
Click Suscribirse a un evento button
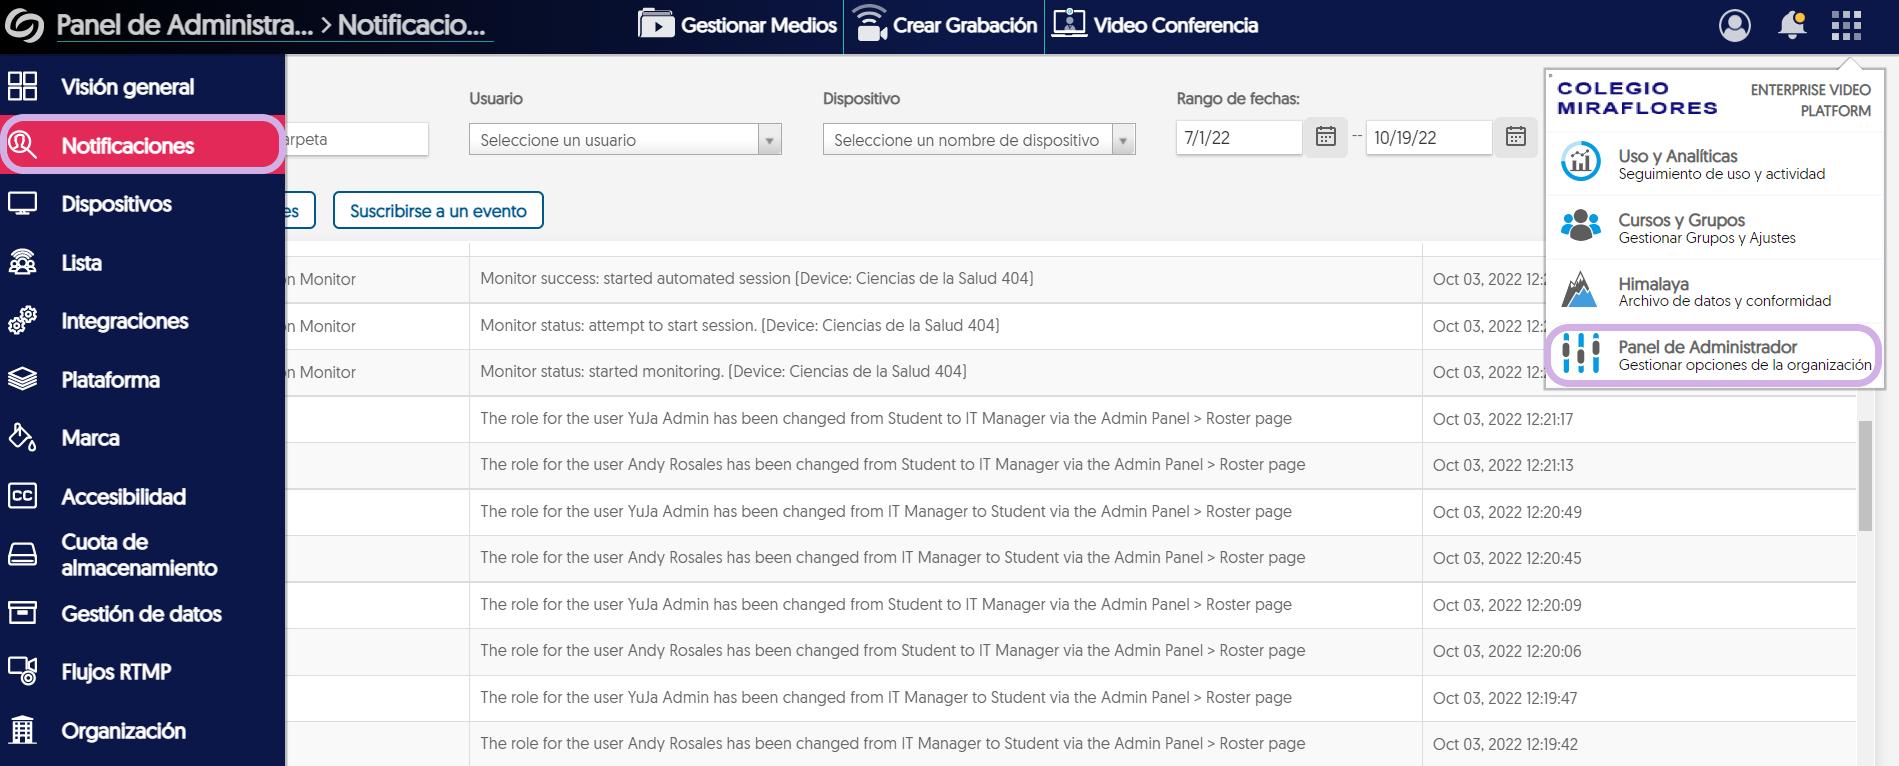point(438,210)
